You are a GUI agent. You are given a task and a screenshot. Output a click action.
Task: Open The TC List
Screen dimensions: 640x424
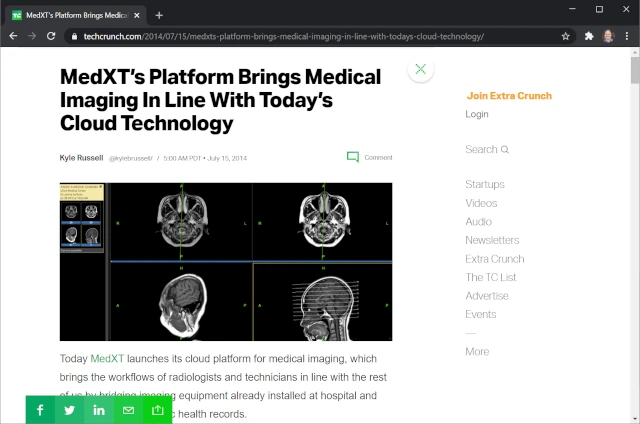(x=491, y=277)
